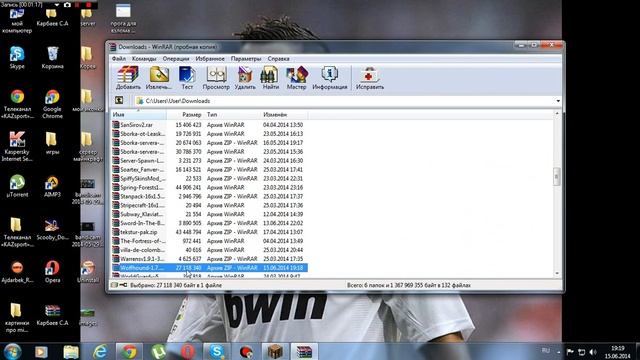The image size is (640, 360).
Task: Open the Параметры menu
Action: [246, 59]
